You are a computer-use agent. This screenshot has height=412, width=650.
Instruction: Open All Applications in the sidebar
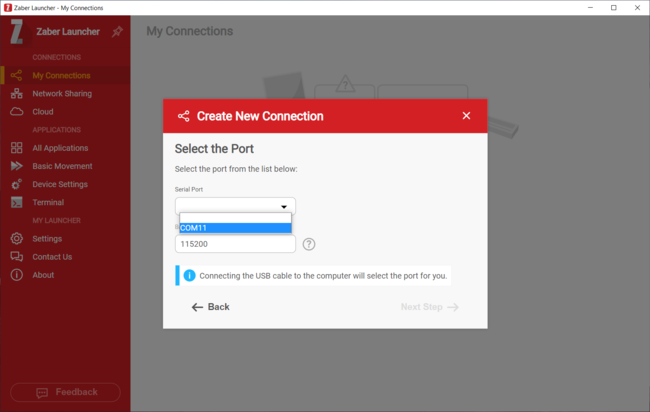click(x=60, y=148)
